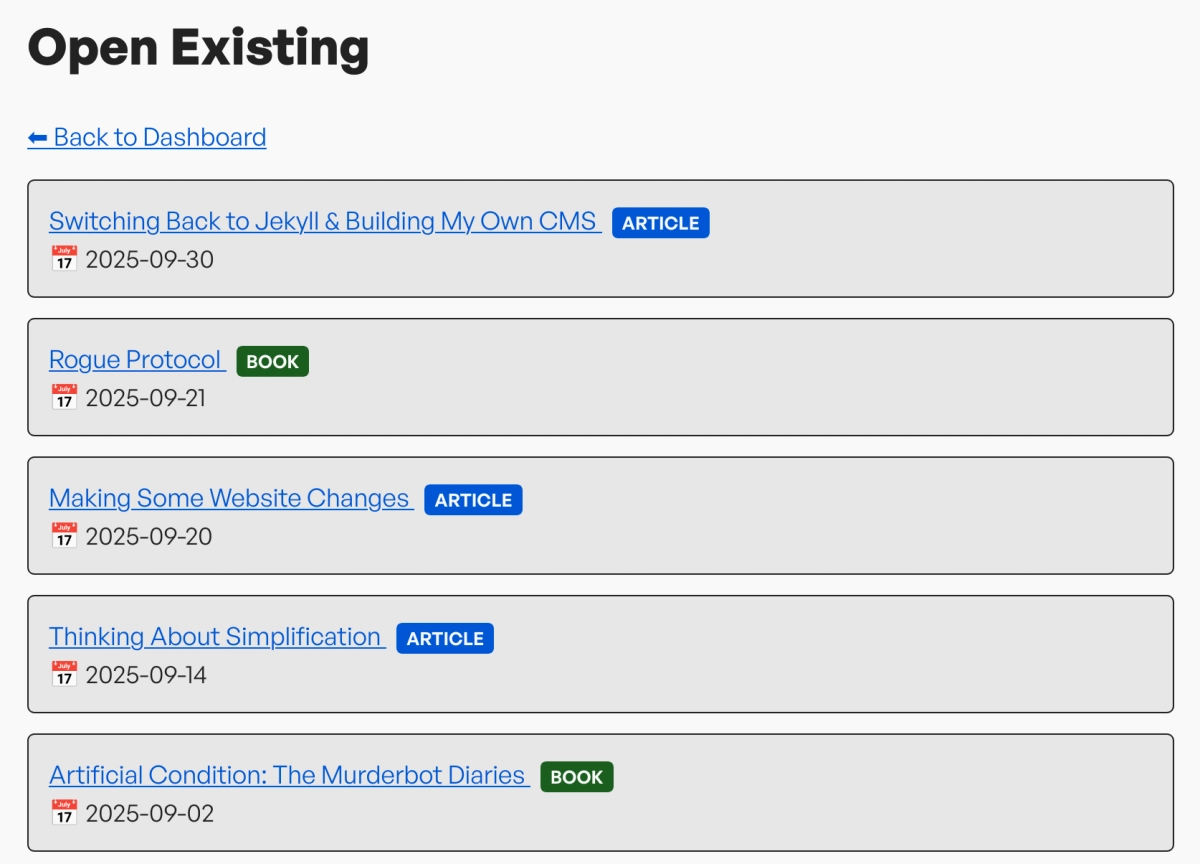
Task: Click the 2025-09-30 date text
Action: pos(149,260)
